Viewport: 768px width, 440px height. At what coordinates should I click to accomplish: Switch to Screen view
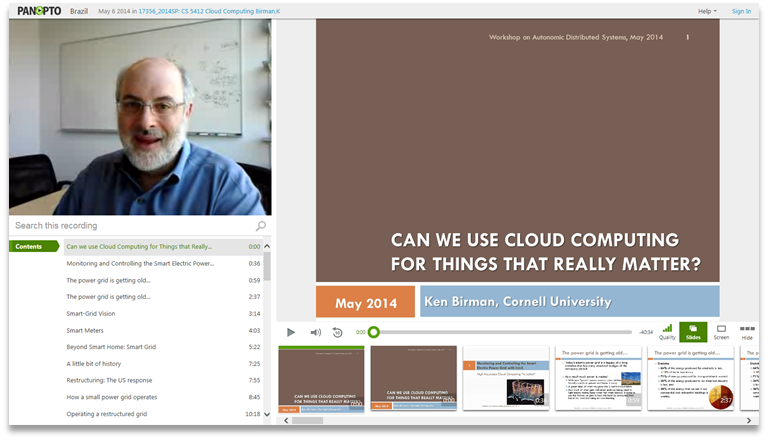tap(721, 332)
